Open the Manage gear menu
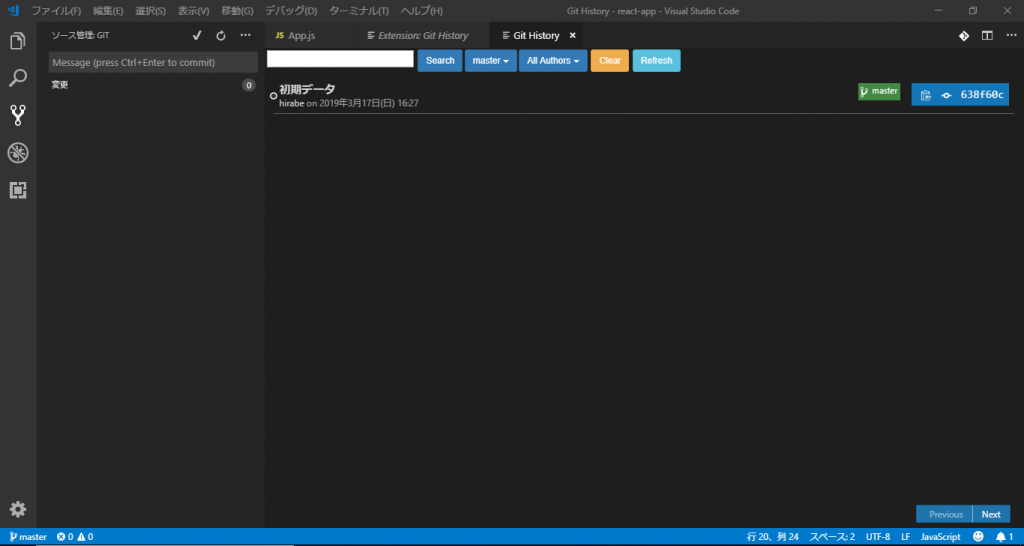The image size is (1024, 546). tap(18, 509)
